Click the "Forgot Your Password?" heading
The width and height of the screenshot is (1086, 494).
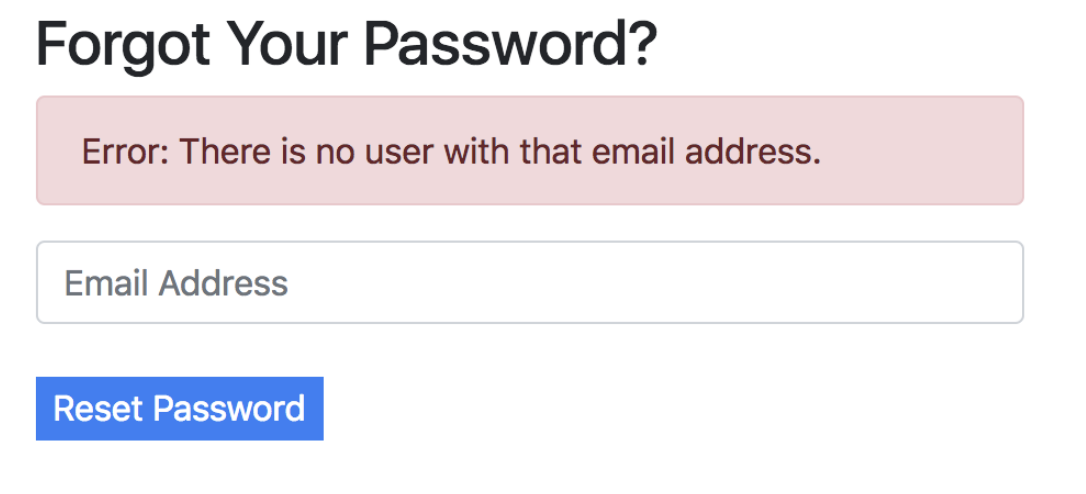point(346,45)
